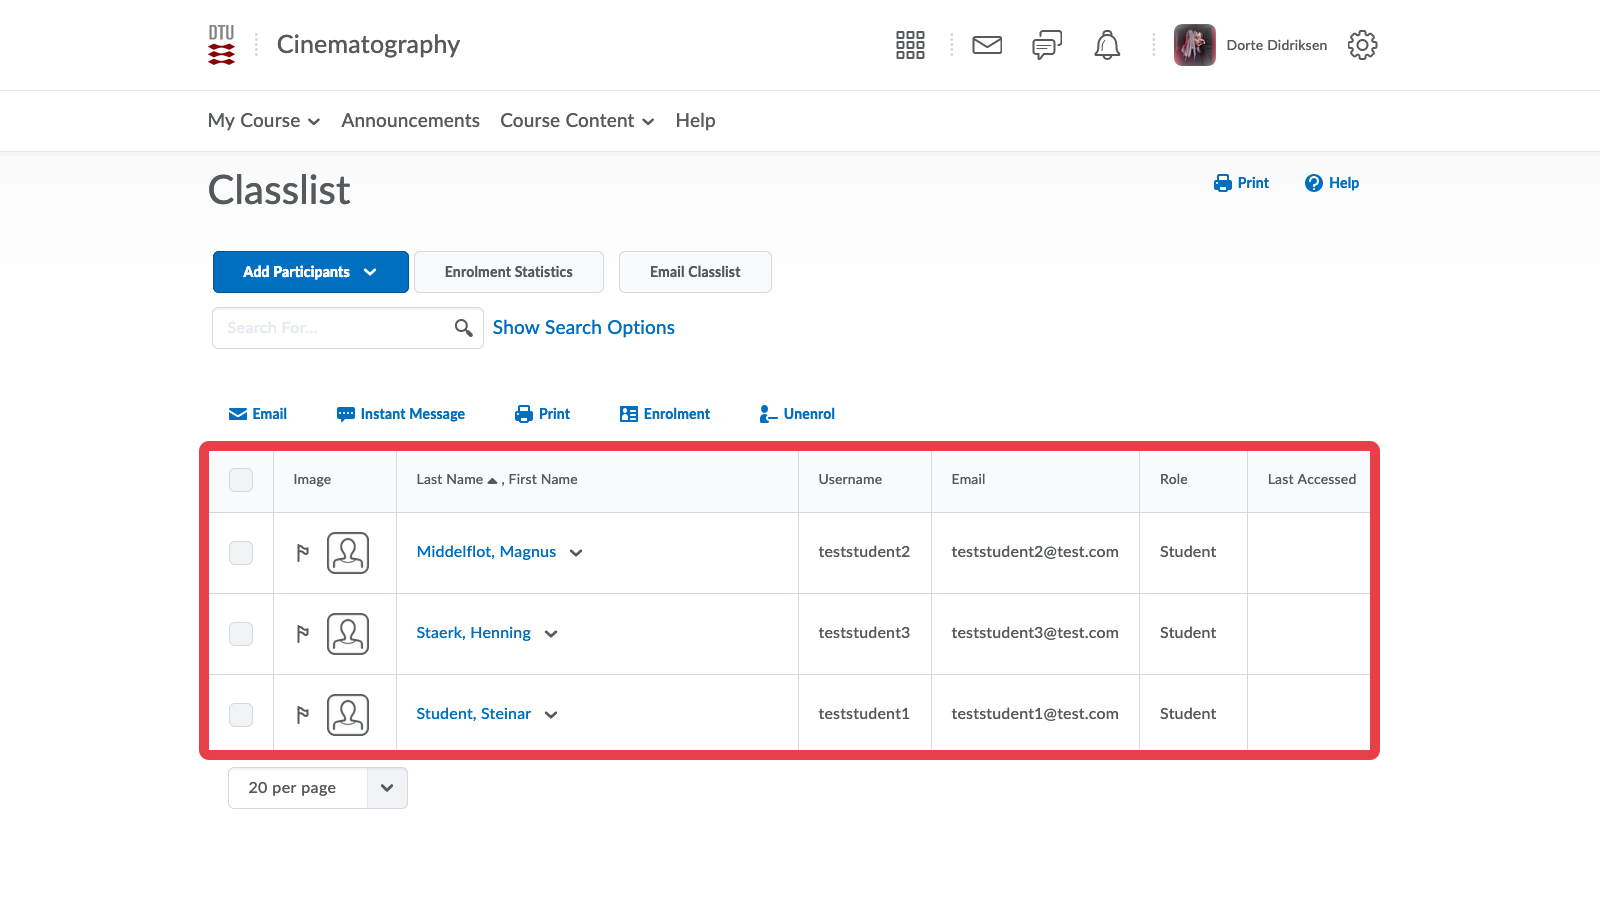The height and width of the screenshot is (900, 1600).
Task: Open the update alerts bell icon
Action: (1107, 45)
